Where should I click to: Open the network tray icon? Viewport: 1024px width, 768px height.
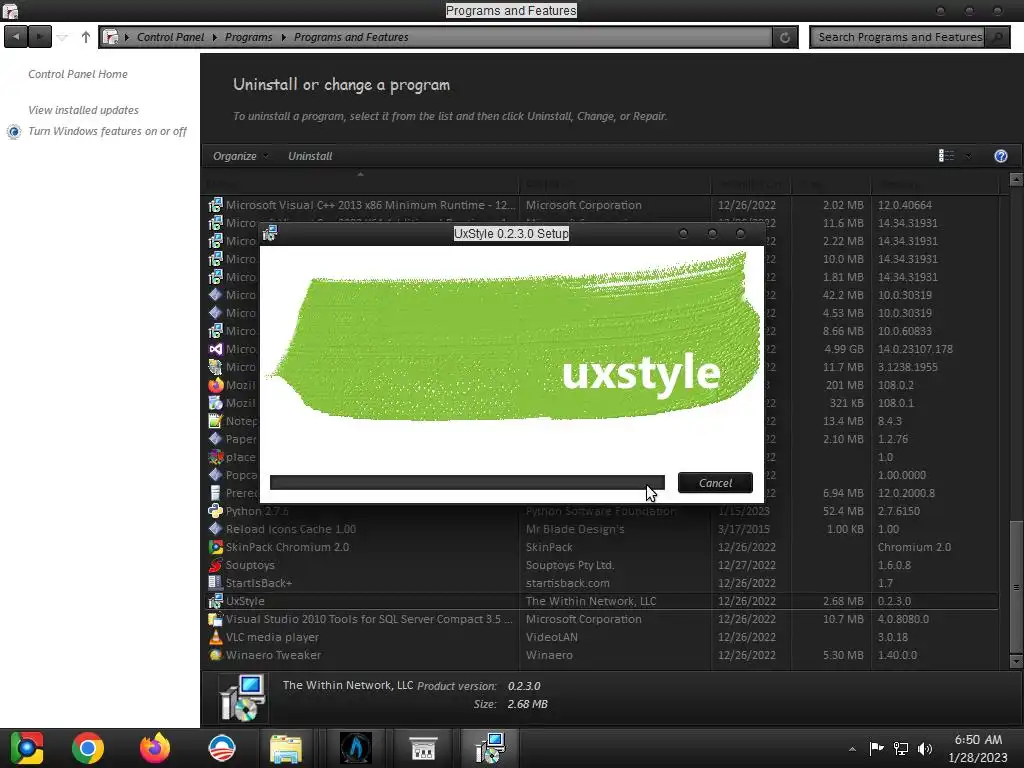[901, 748]
